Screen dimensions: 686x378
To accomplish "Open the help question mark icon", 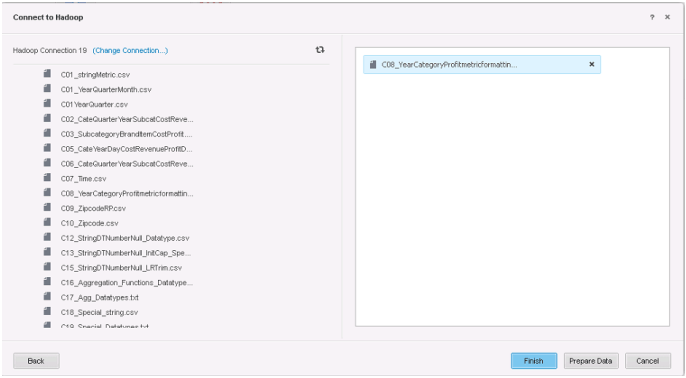I will pyautogui.click(x=652, y=17).
